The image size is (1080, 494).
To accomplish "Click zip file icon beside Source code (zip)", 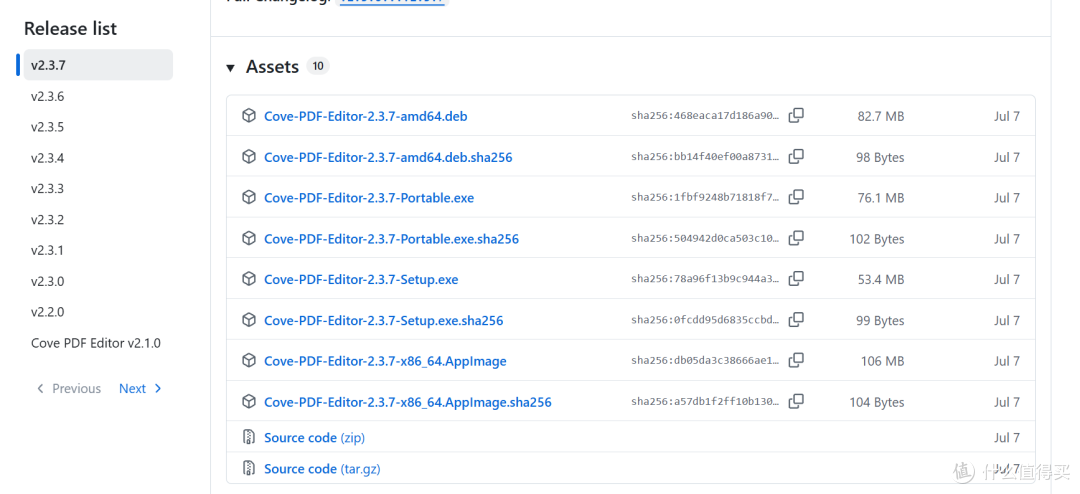I will point(249,437).
